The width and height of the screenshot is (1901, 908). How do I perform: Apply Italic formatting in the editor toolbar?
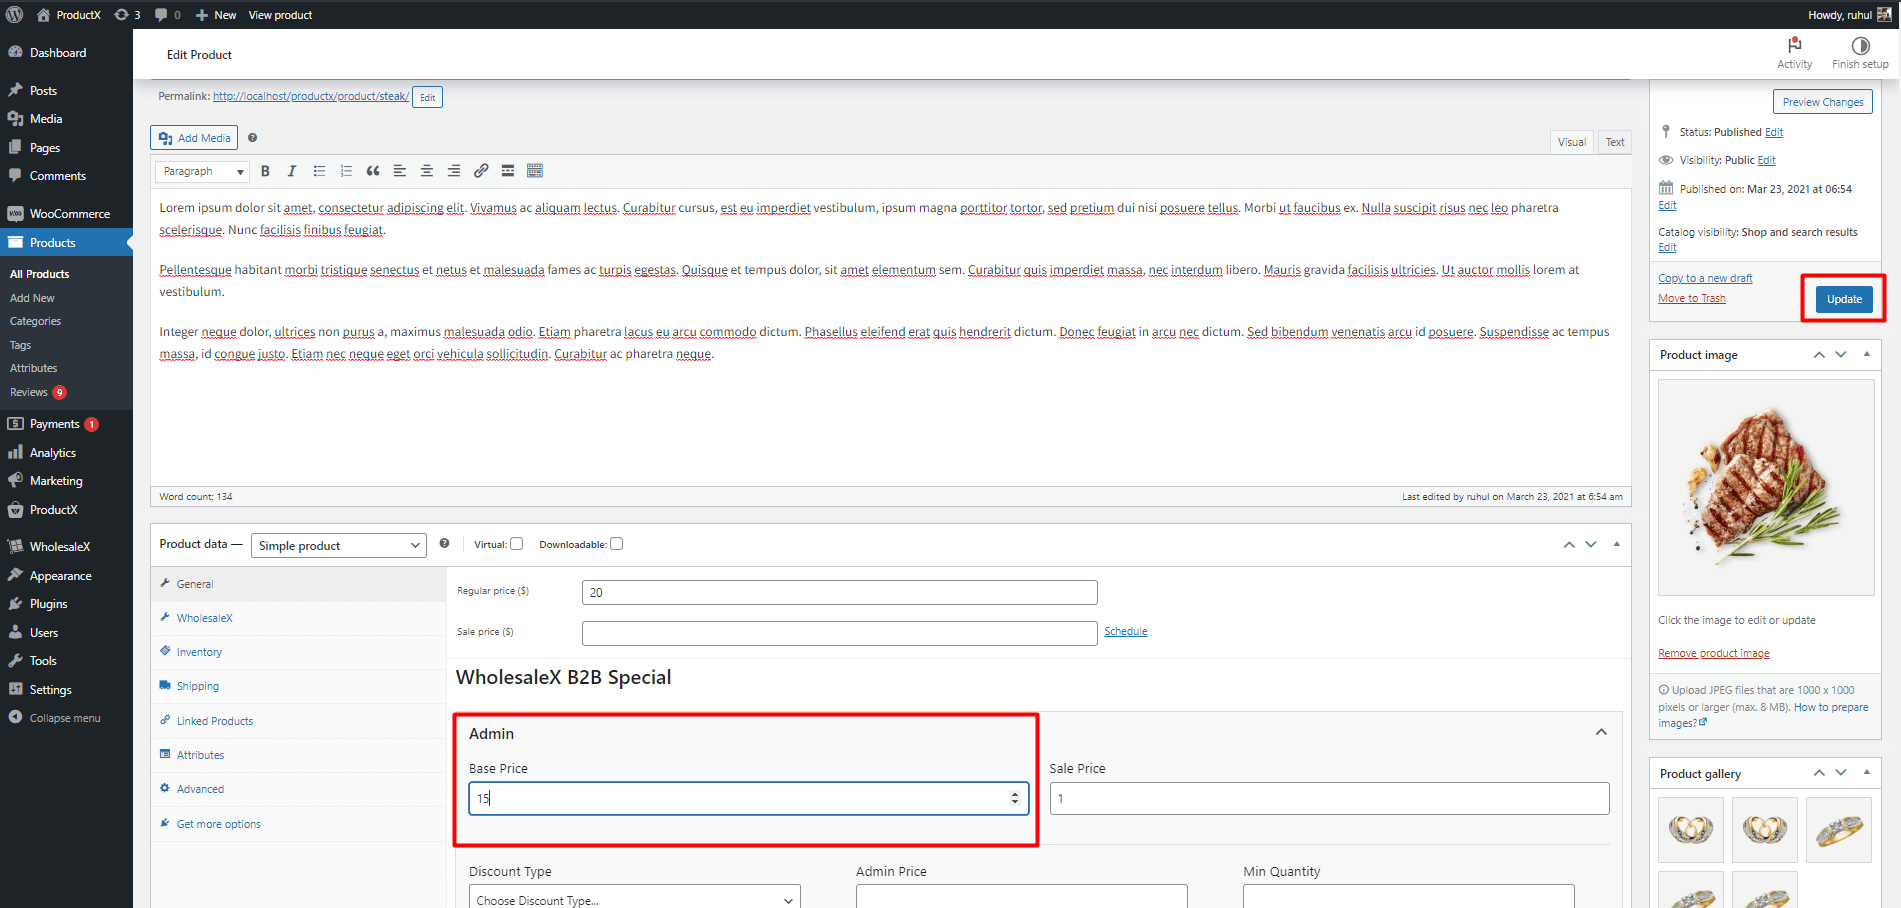point(292,171)
